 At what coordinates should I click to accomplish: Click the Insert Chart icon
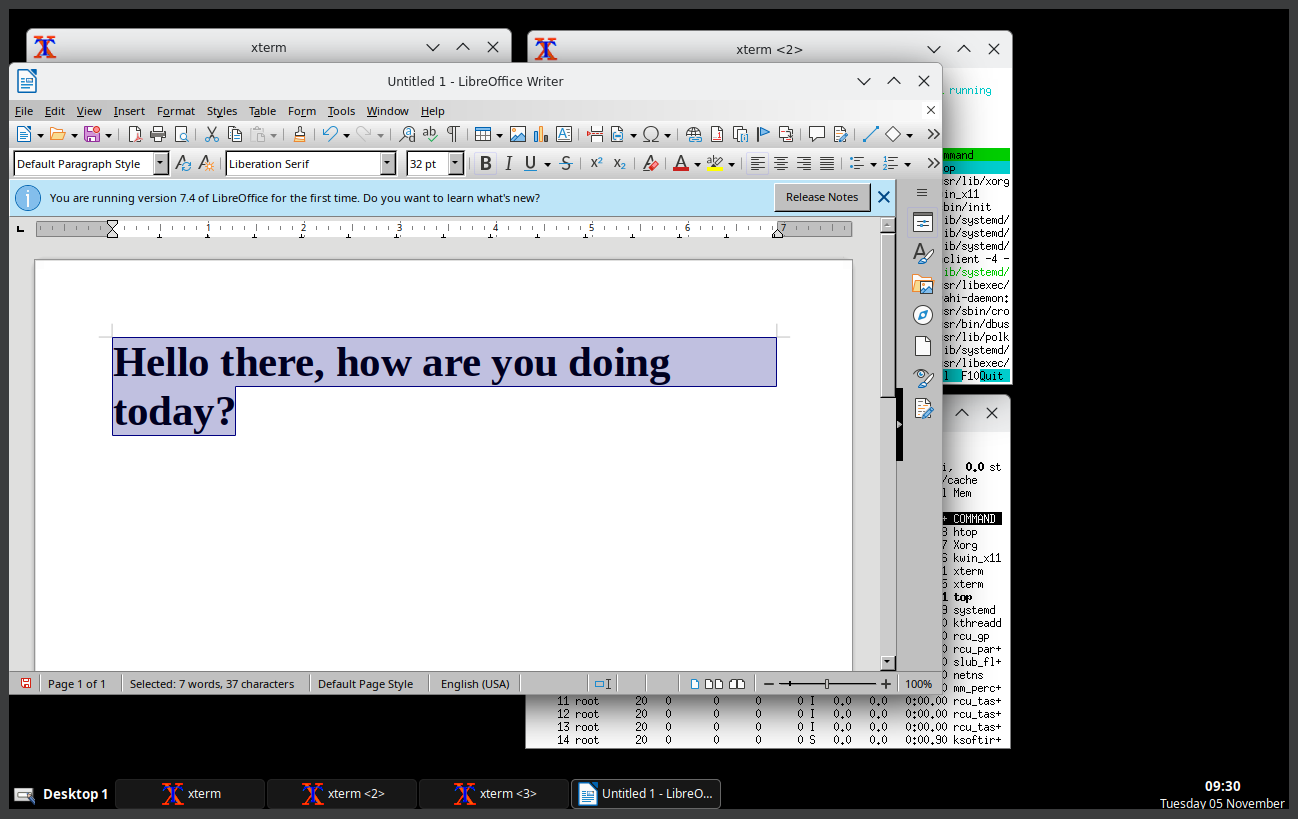(541, 134)
